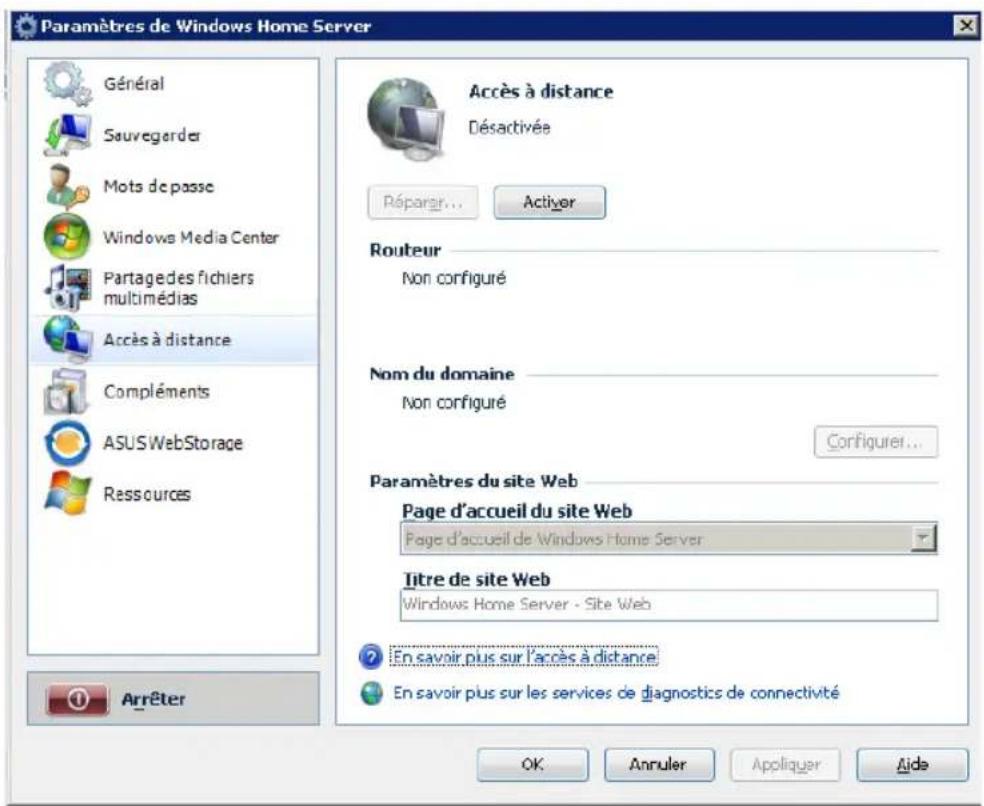Click the globe icon beside connectivity diagnostics link

click(372, 693)
